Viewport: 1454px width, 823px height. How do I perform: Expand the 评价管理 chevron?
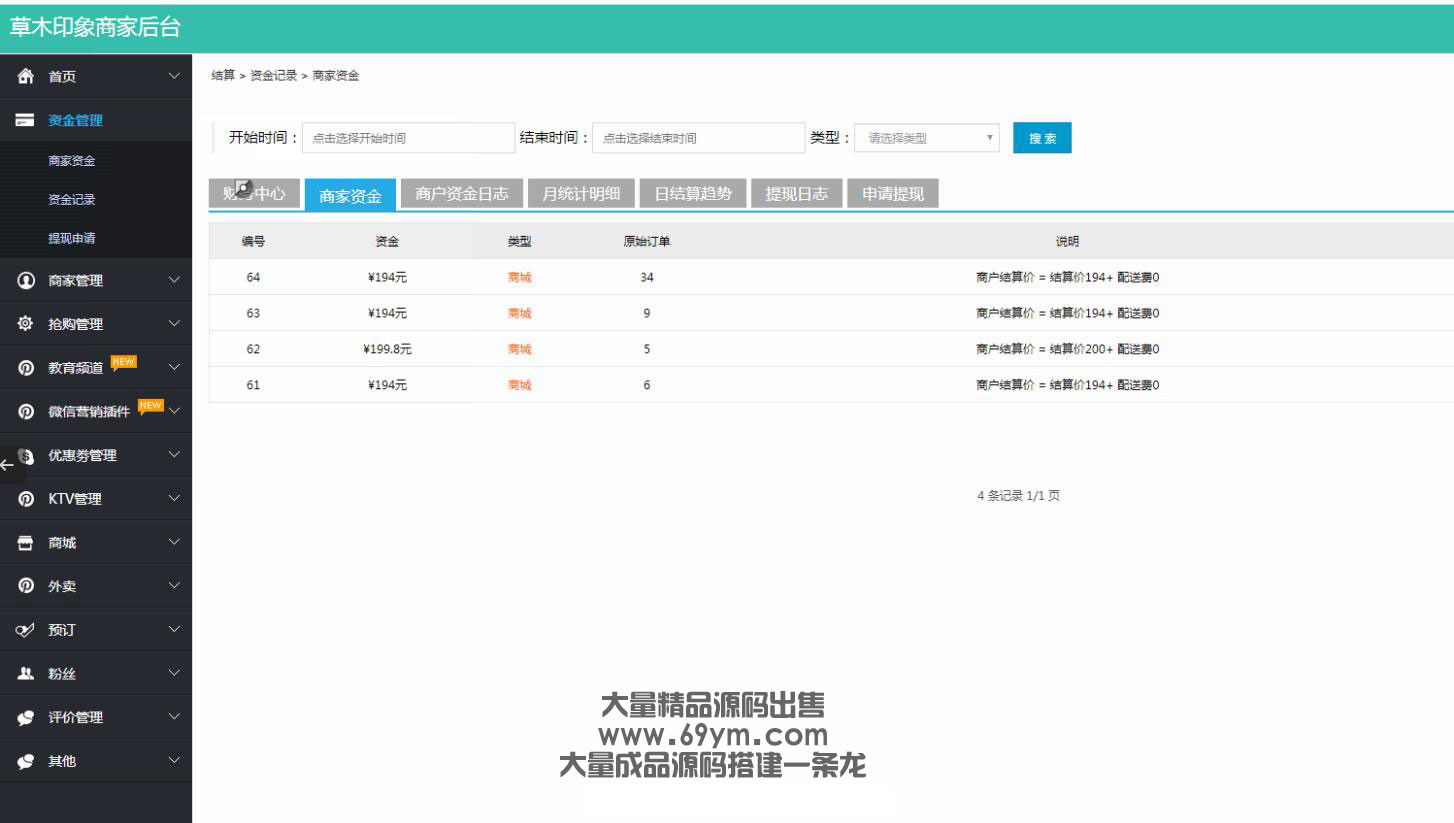coord(175,717)
